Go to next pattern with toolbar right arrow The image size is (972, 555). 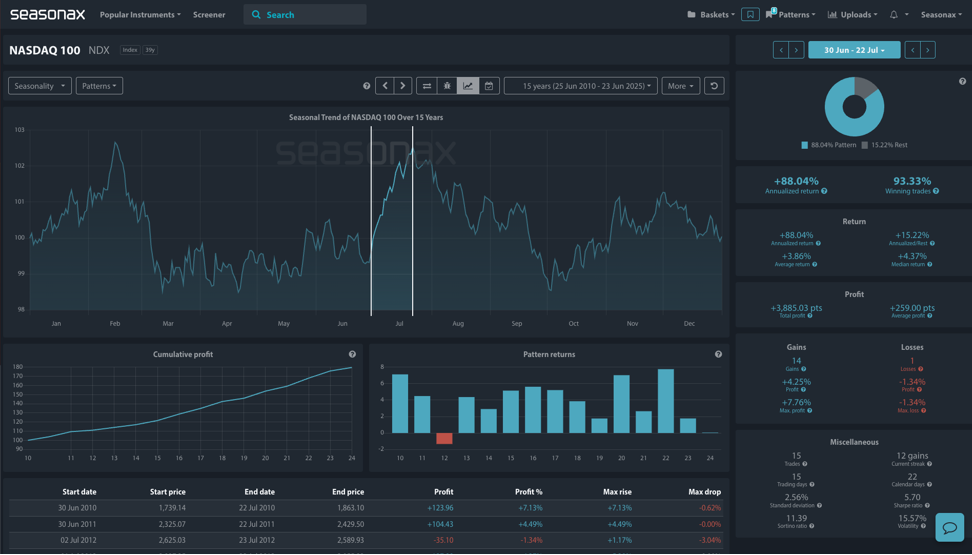tap(403, 86)
